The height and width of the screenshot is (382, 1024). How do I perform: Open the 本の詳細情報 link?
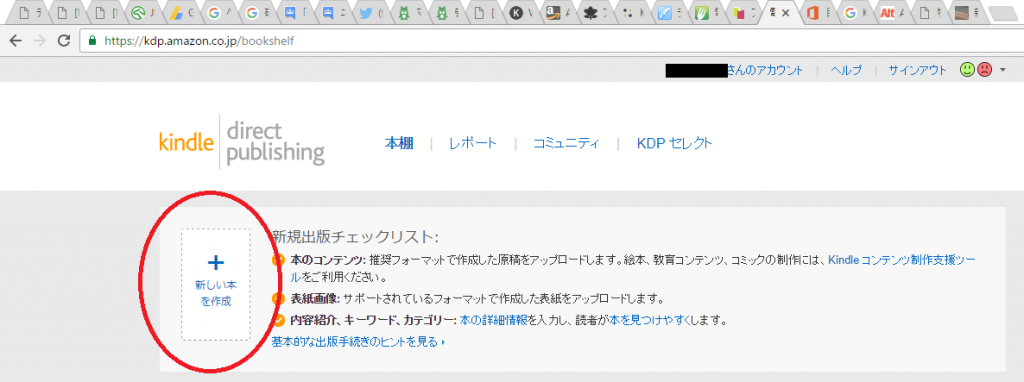(x=493, y=321)
